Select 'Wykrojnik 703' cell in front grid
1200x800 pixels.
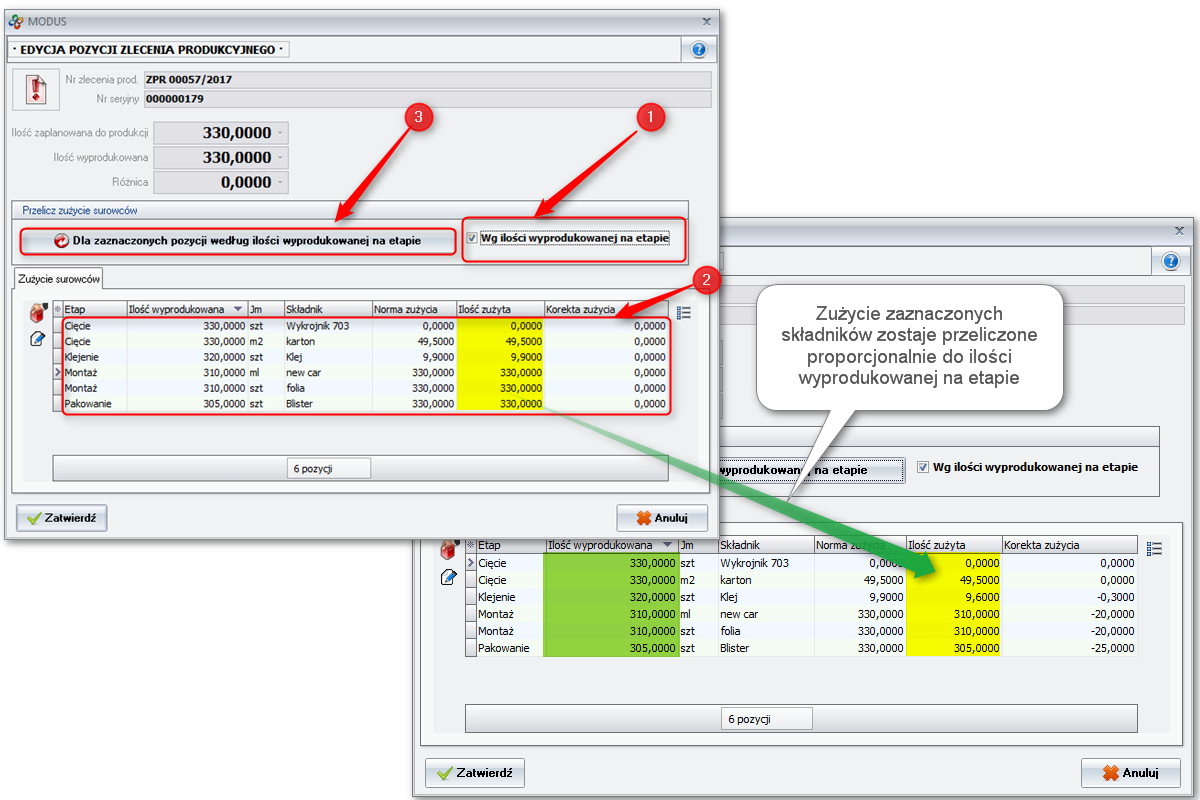point(328,325)
